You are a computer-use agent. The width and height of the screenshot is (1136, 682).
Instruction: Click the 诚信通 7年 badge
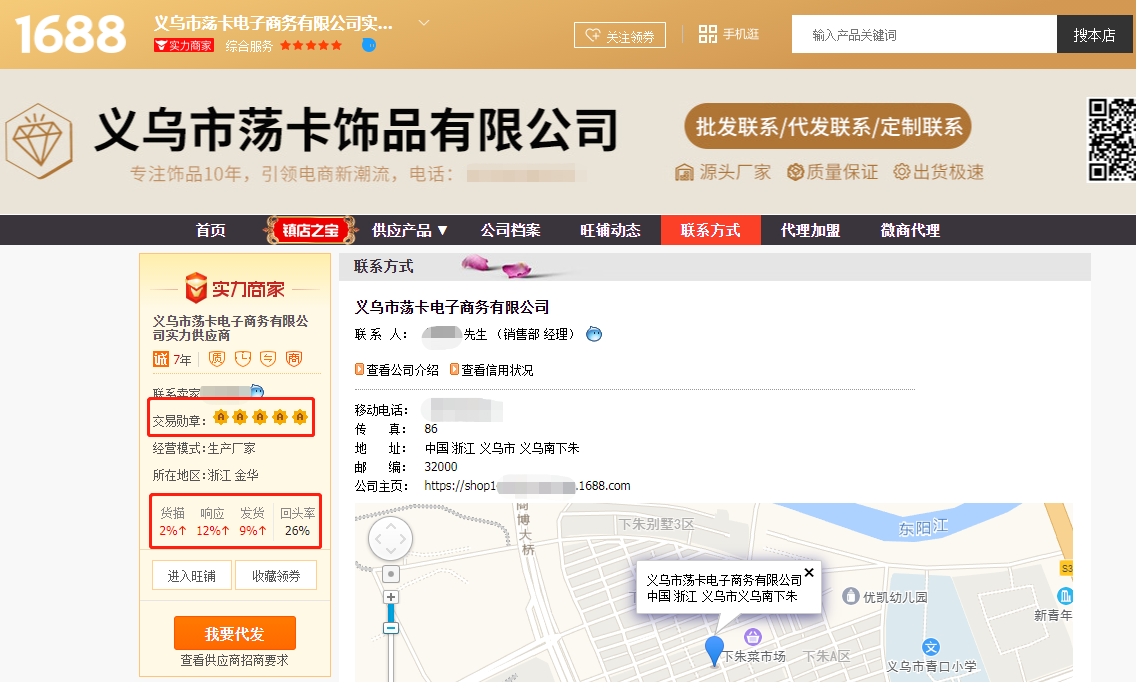pos(172,359)
